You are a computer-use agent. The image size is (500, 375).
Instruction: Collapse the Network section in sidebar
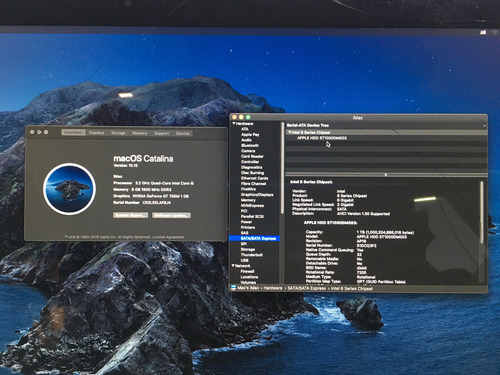[x=233, y=266]
